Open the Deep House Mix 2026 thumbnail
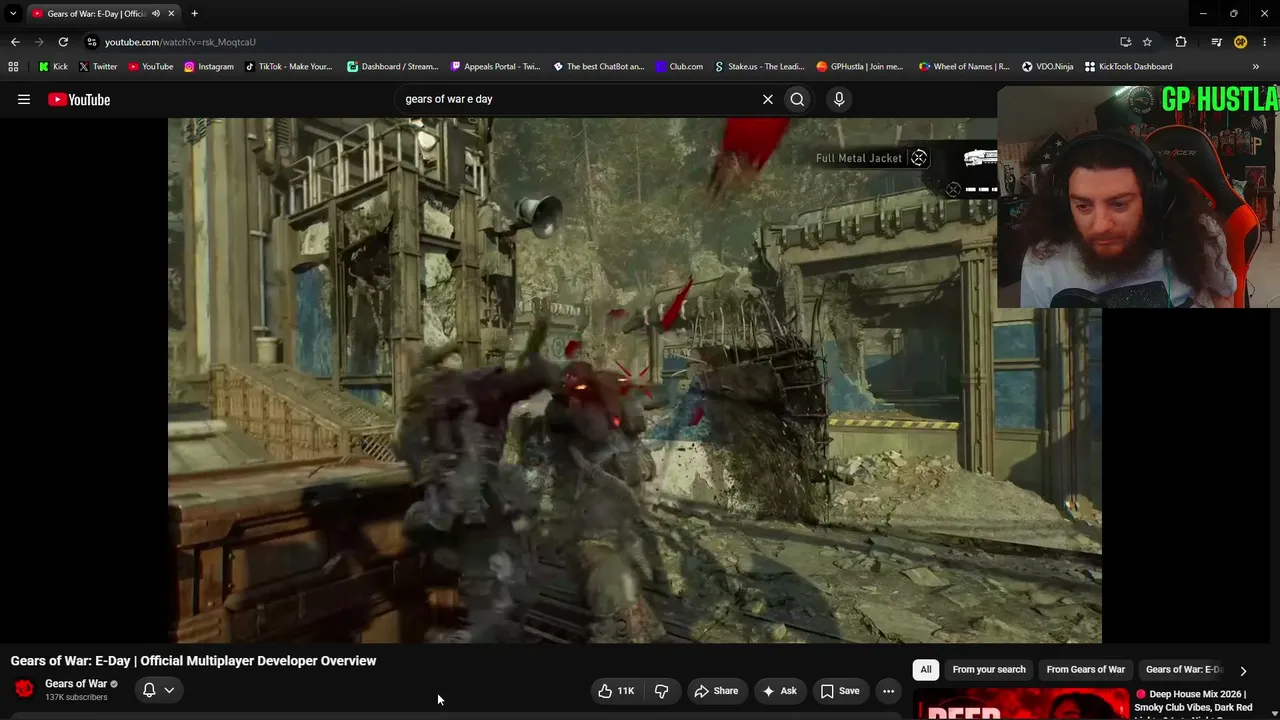The width and height of the screenshot is (1280, 720). (x=1020, y=704)
